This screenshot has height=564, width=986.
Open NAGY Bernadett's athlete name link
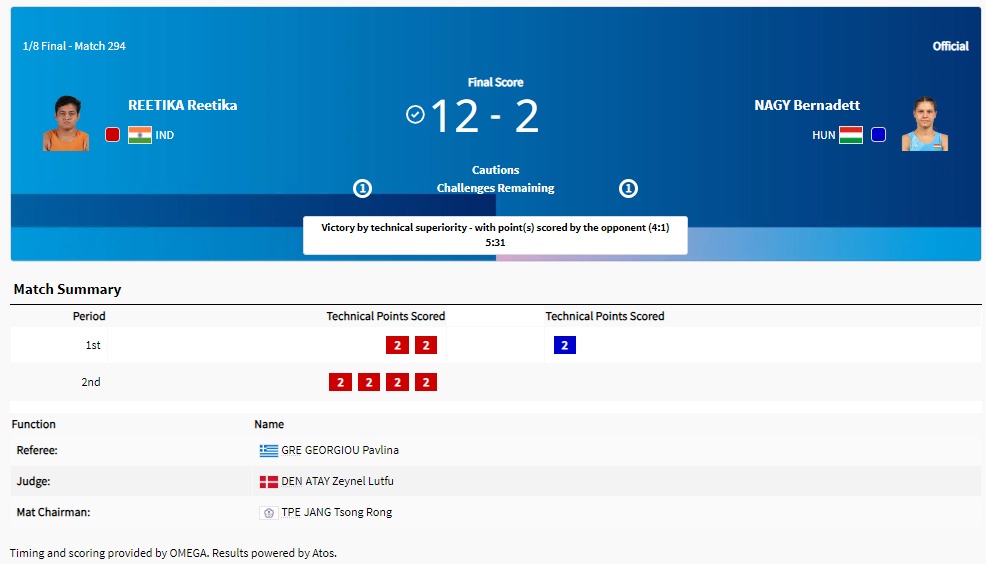tap(806, 105)
